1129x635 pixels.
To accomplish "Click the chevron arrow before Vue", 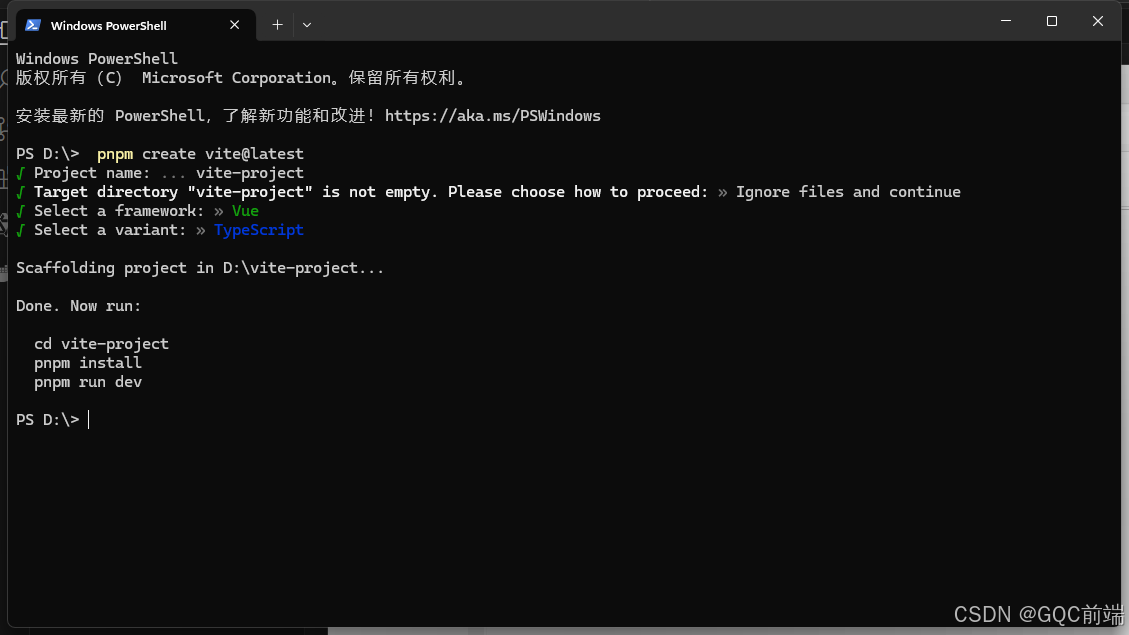I will [219, 210].
